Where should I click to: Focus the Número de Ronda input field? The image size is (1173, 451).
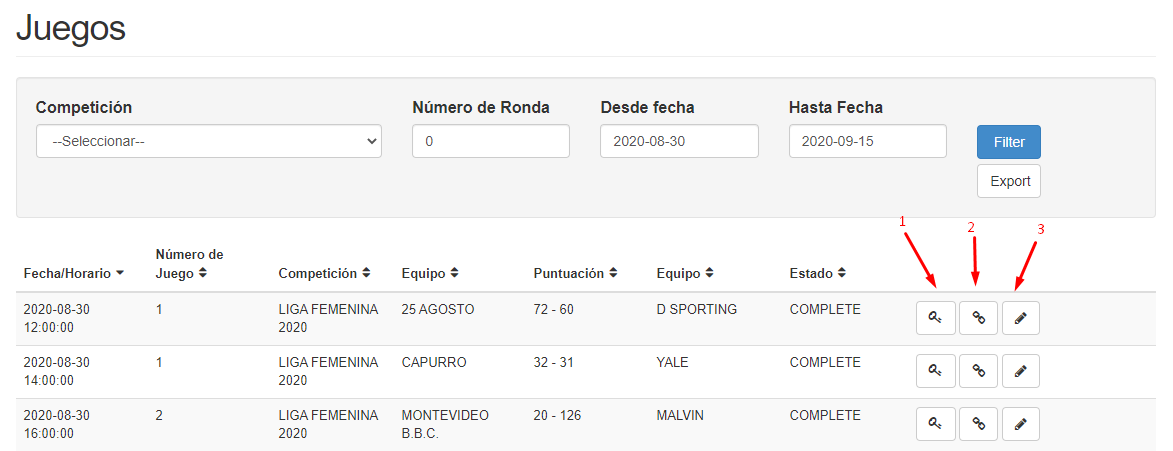(491, 141)
